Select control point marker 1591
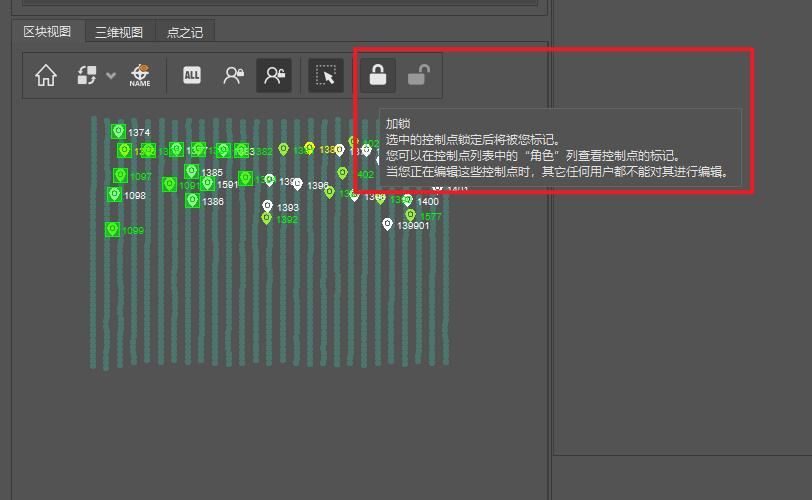The height and width of the screenshot is (500, 812). click(x=208, y=183)
